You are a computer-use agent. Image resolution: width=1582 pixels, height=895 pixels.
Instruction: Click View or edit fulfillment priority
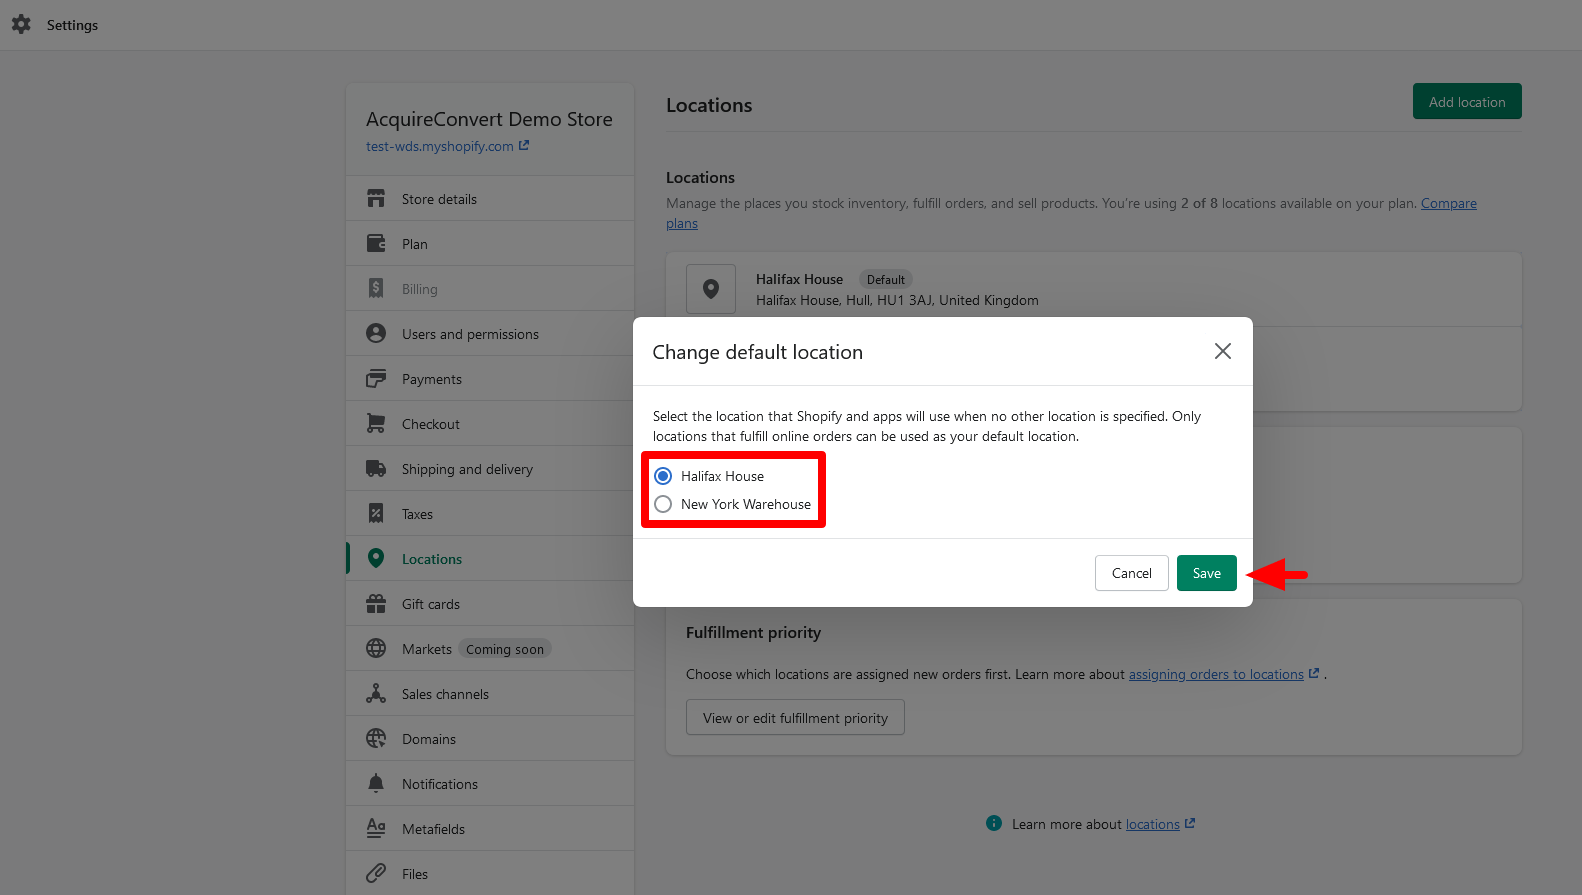795,718
